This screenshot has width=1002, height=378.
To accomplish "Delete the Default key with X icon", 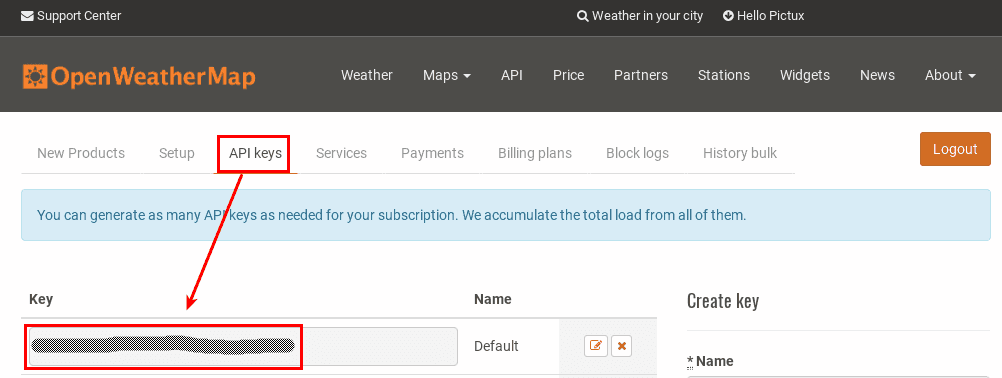I will pos(622,346).
